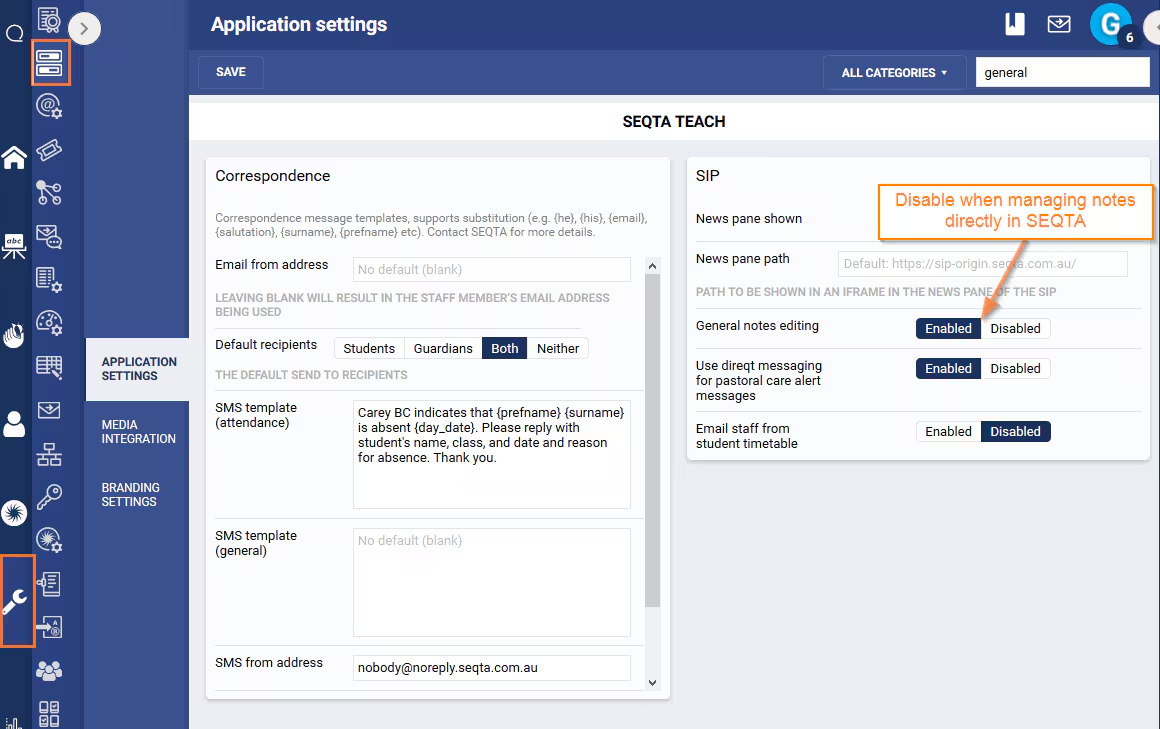Set Default recipients to Neither
Screen dimensions: 1160x729
coord(558,349)
